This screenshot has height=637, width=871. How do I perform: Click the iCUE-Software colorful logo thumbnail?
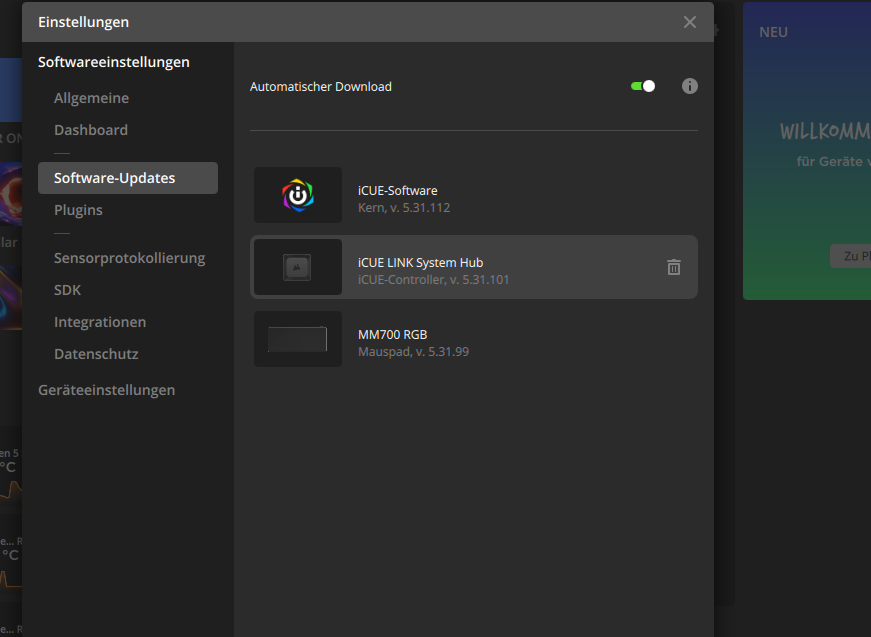(x=298, y=195)
